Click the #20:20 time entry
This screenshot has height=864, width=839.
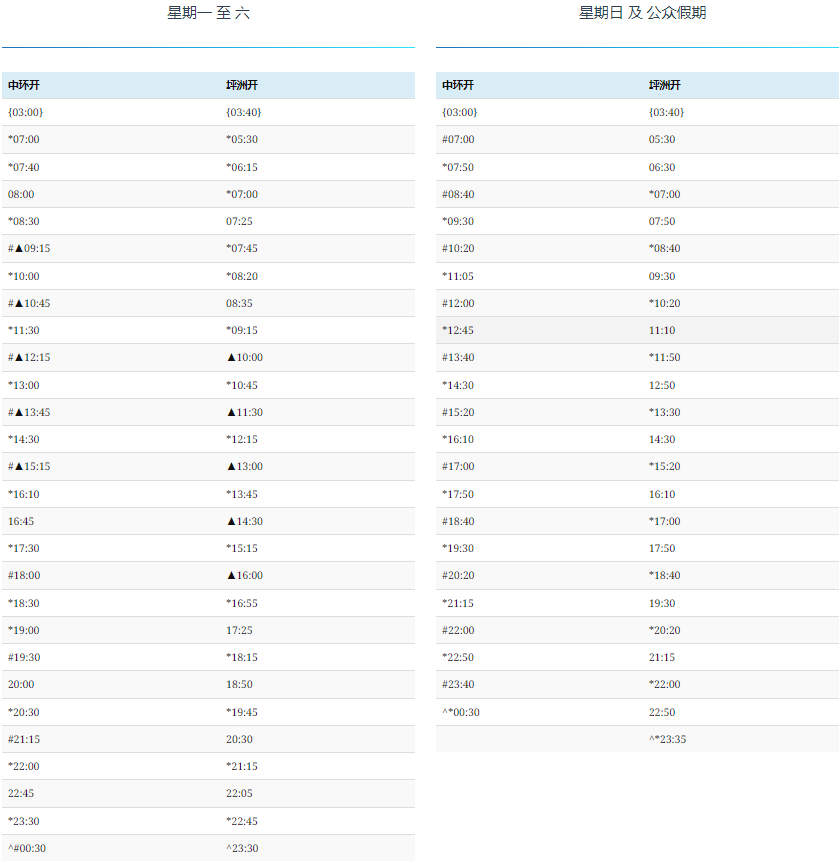(x=458, y=575)
